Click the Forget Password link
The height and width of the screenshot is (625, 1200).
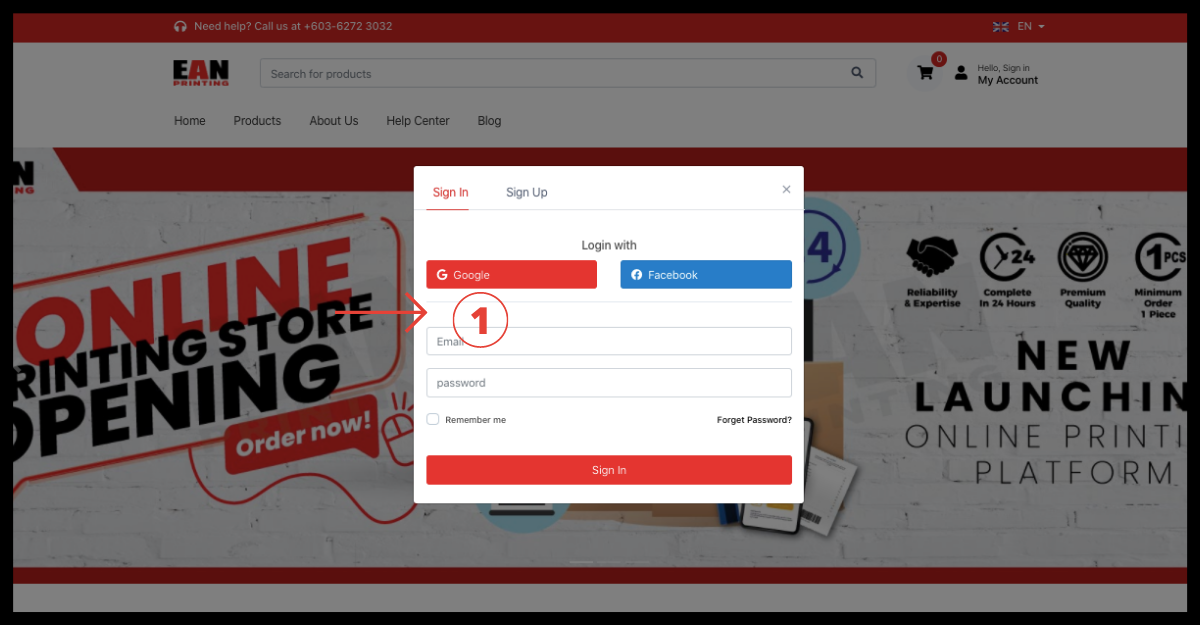(x=753, y=420)
